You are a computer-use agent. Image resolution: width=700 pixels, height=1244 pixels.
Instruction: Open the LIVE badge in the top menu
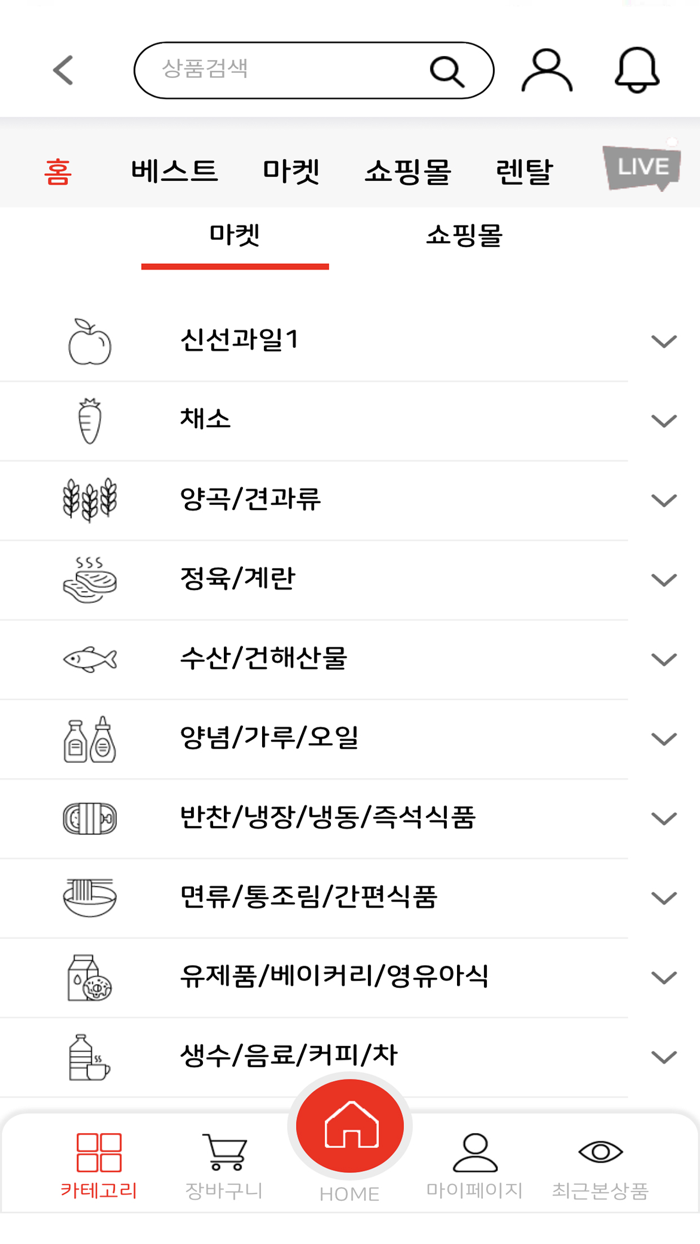click(643, 166)
